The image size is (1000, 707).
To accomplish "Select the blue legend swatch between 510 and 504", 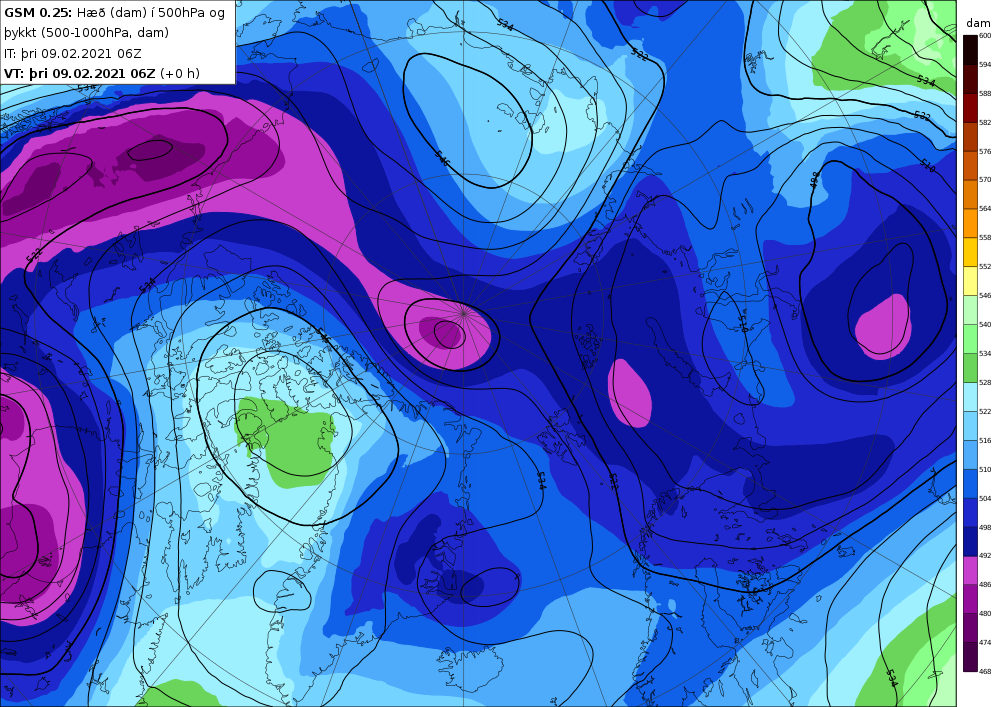I will 970,484.
